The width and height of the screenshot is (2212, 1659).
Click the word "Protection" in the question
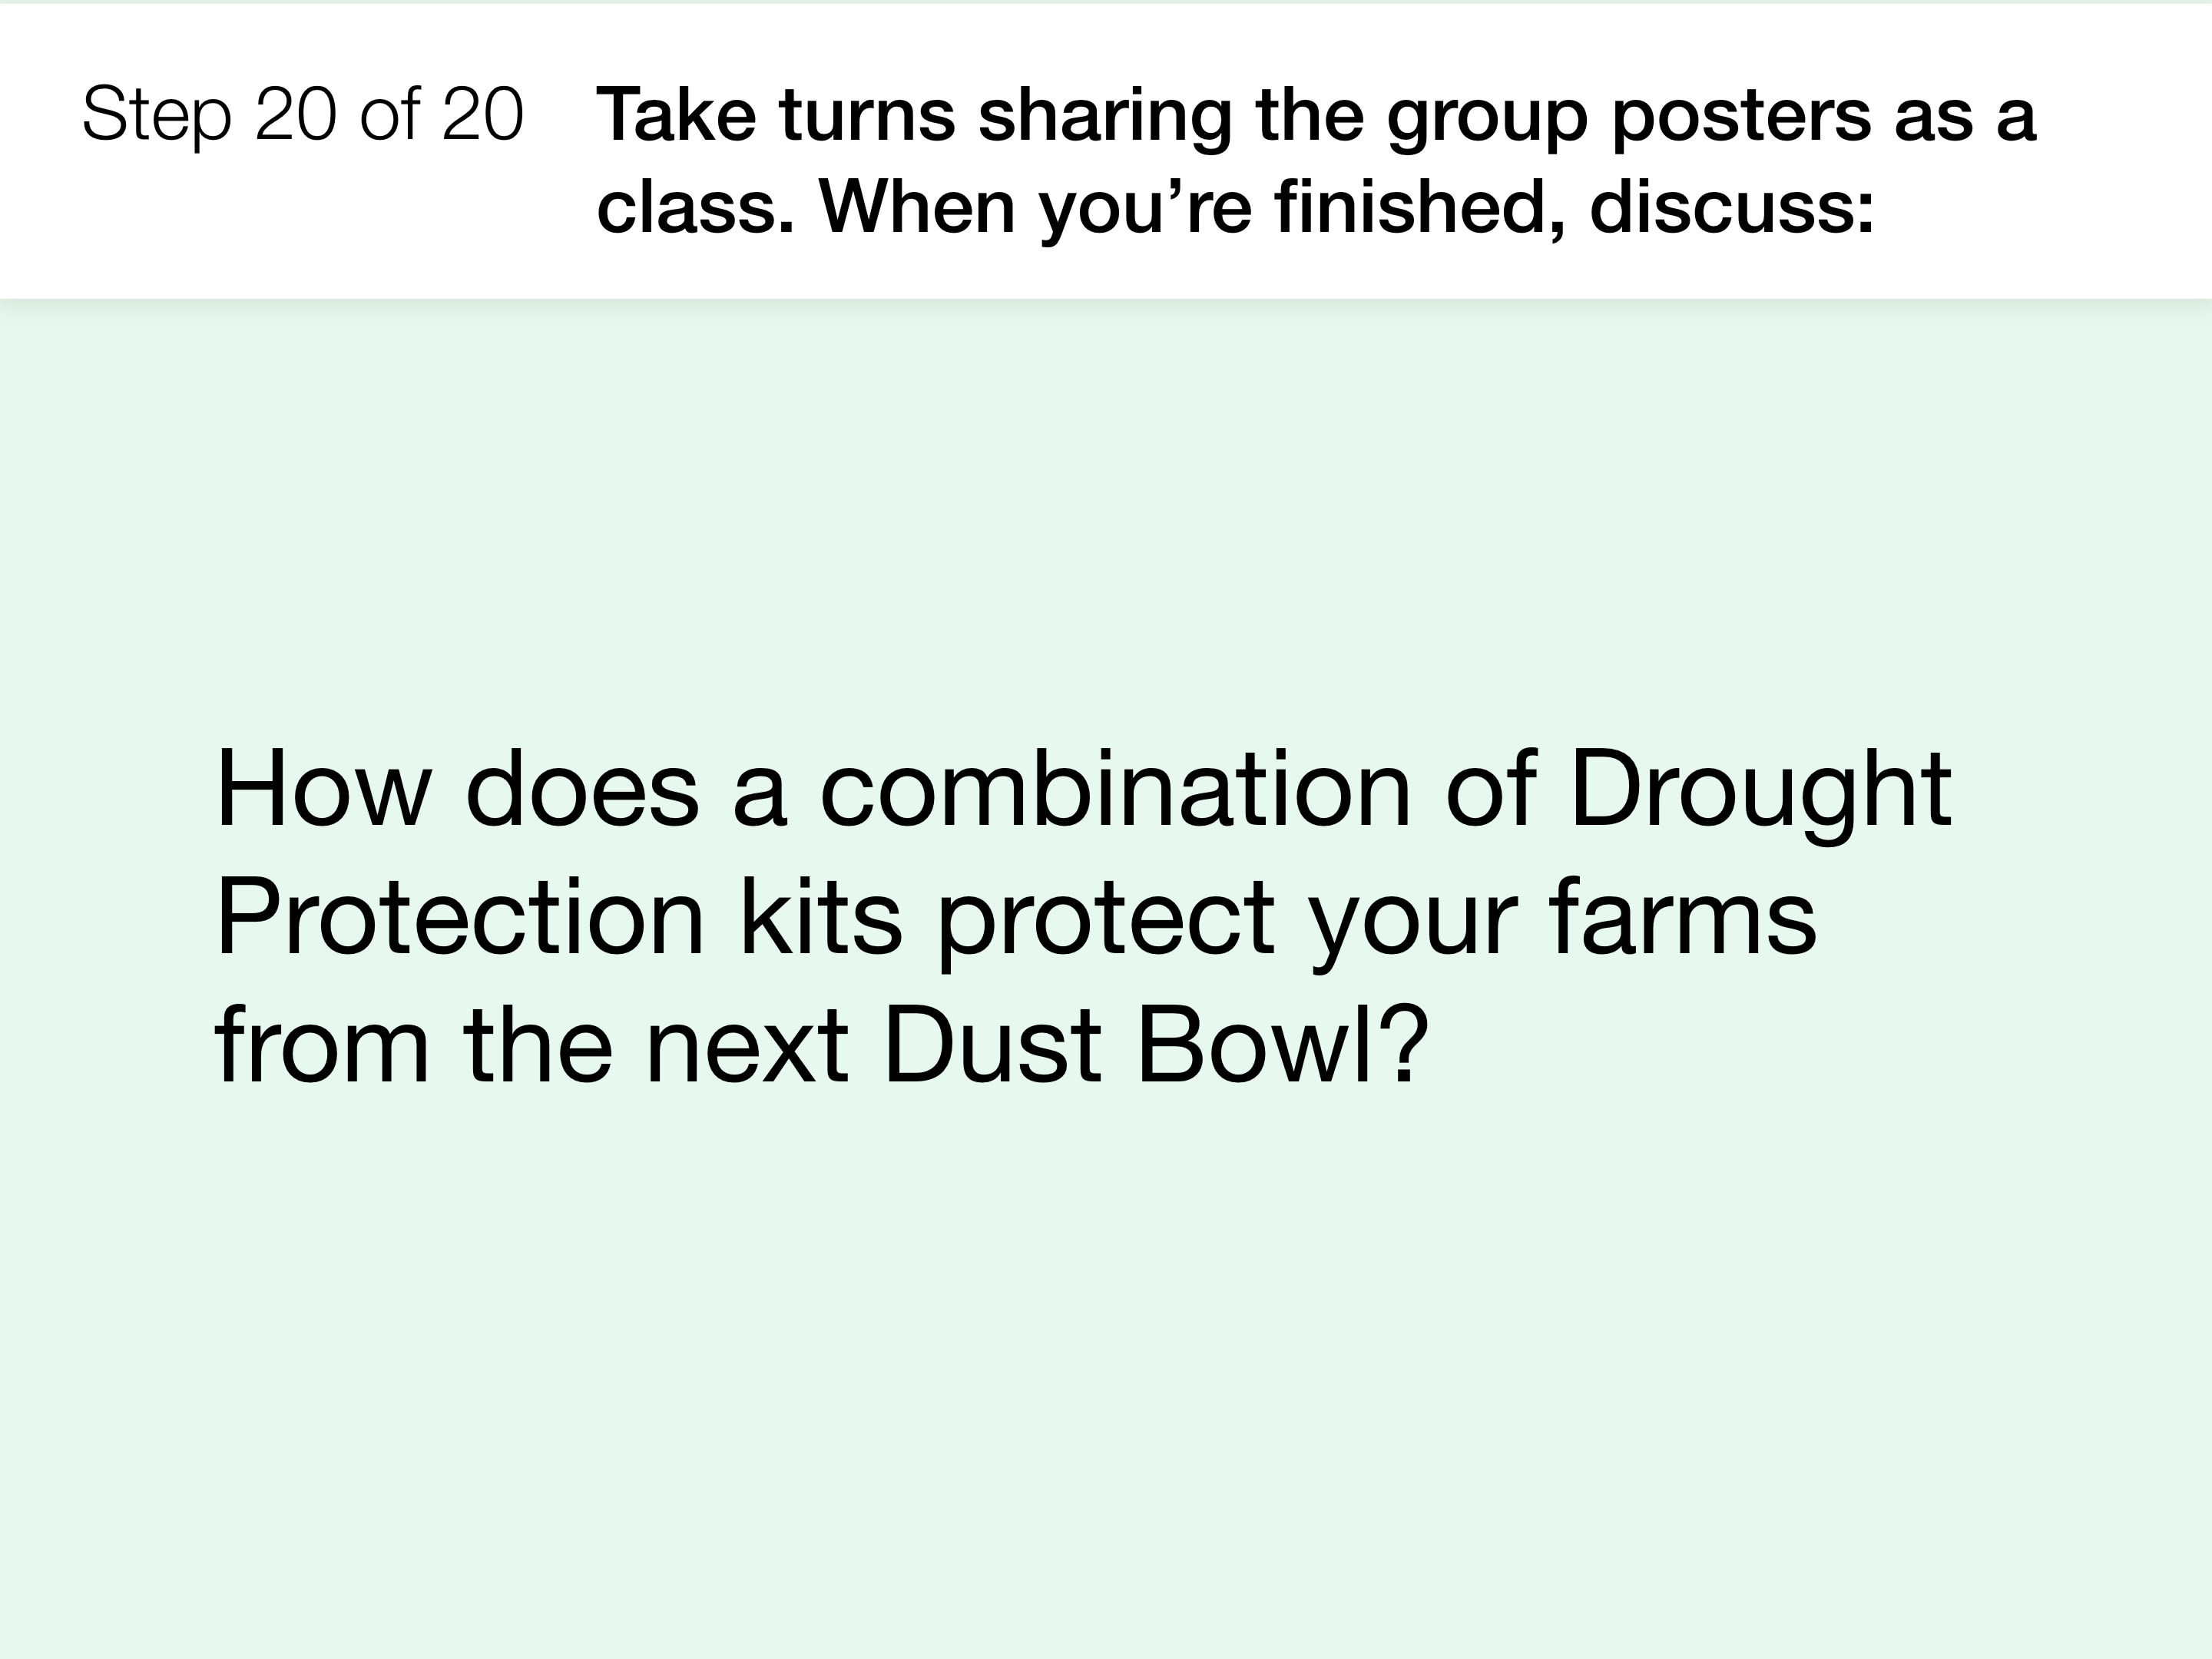coord(460,917)
